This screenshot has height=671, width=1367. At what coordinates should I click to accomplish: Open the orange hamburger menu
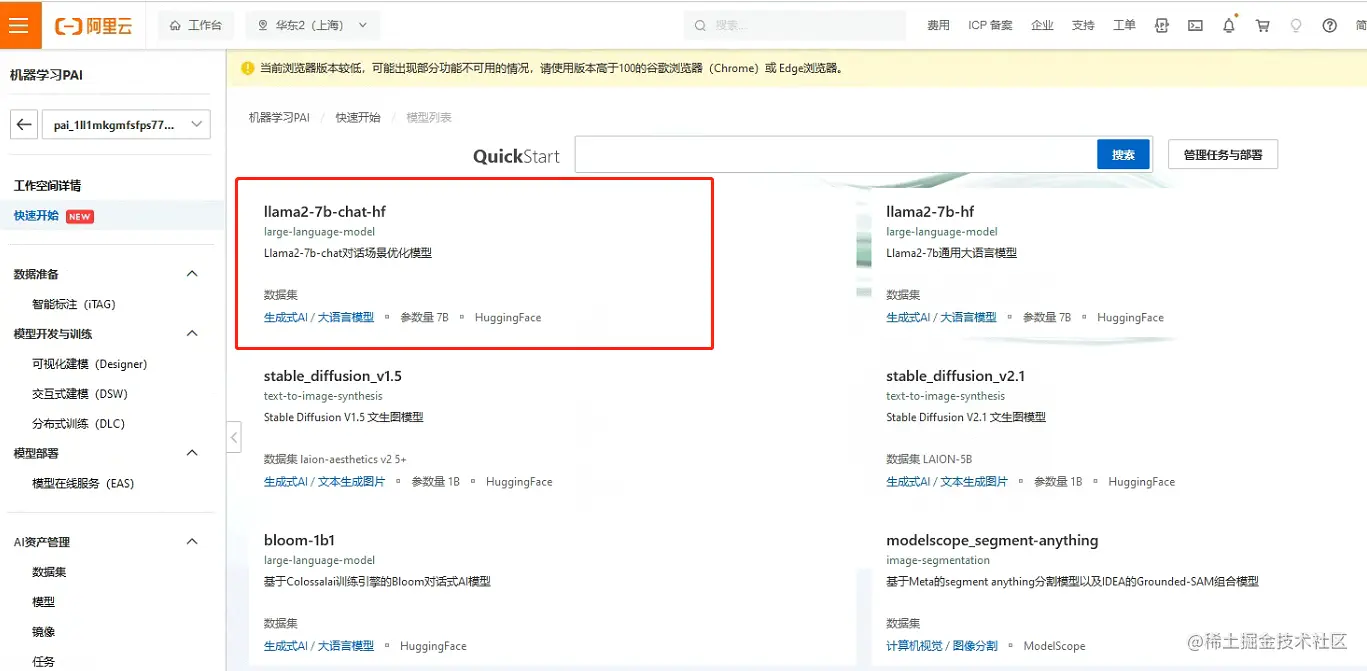click(x=20, y=25)
